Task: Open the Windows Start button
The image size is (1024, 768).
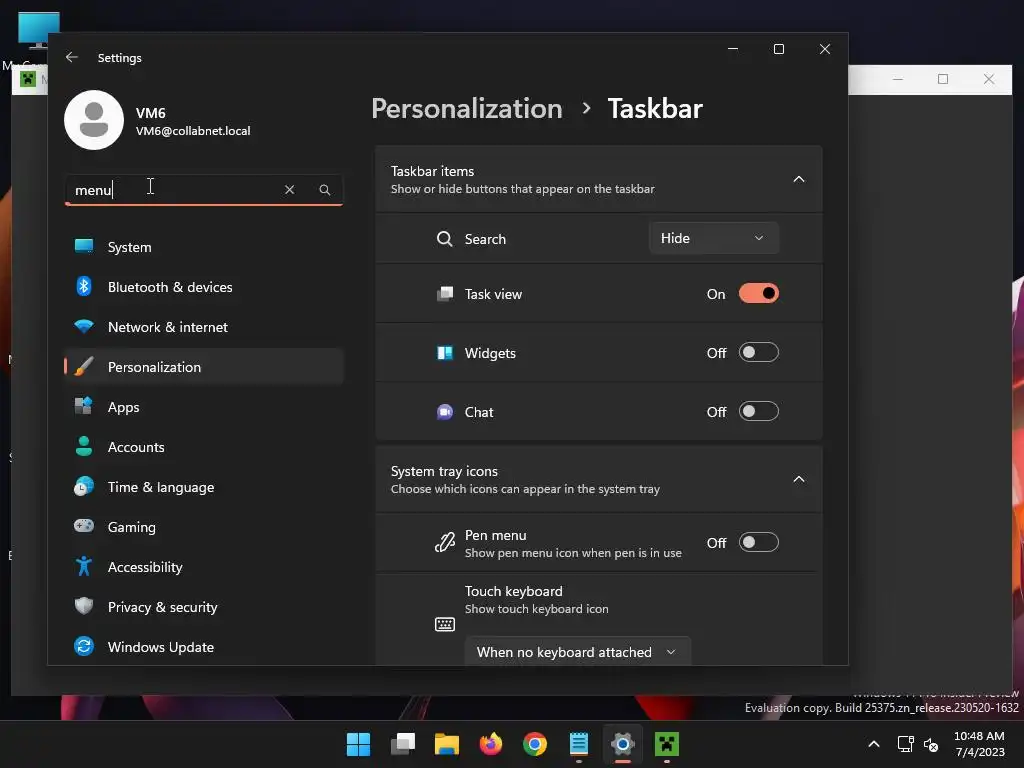Action: click(x=358, y=744)
